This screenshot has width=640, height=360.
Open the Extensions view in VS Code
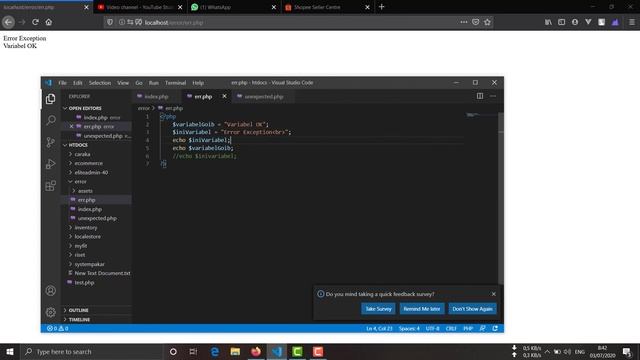pyautogui.click(x=51, y=186)
